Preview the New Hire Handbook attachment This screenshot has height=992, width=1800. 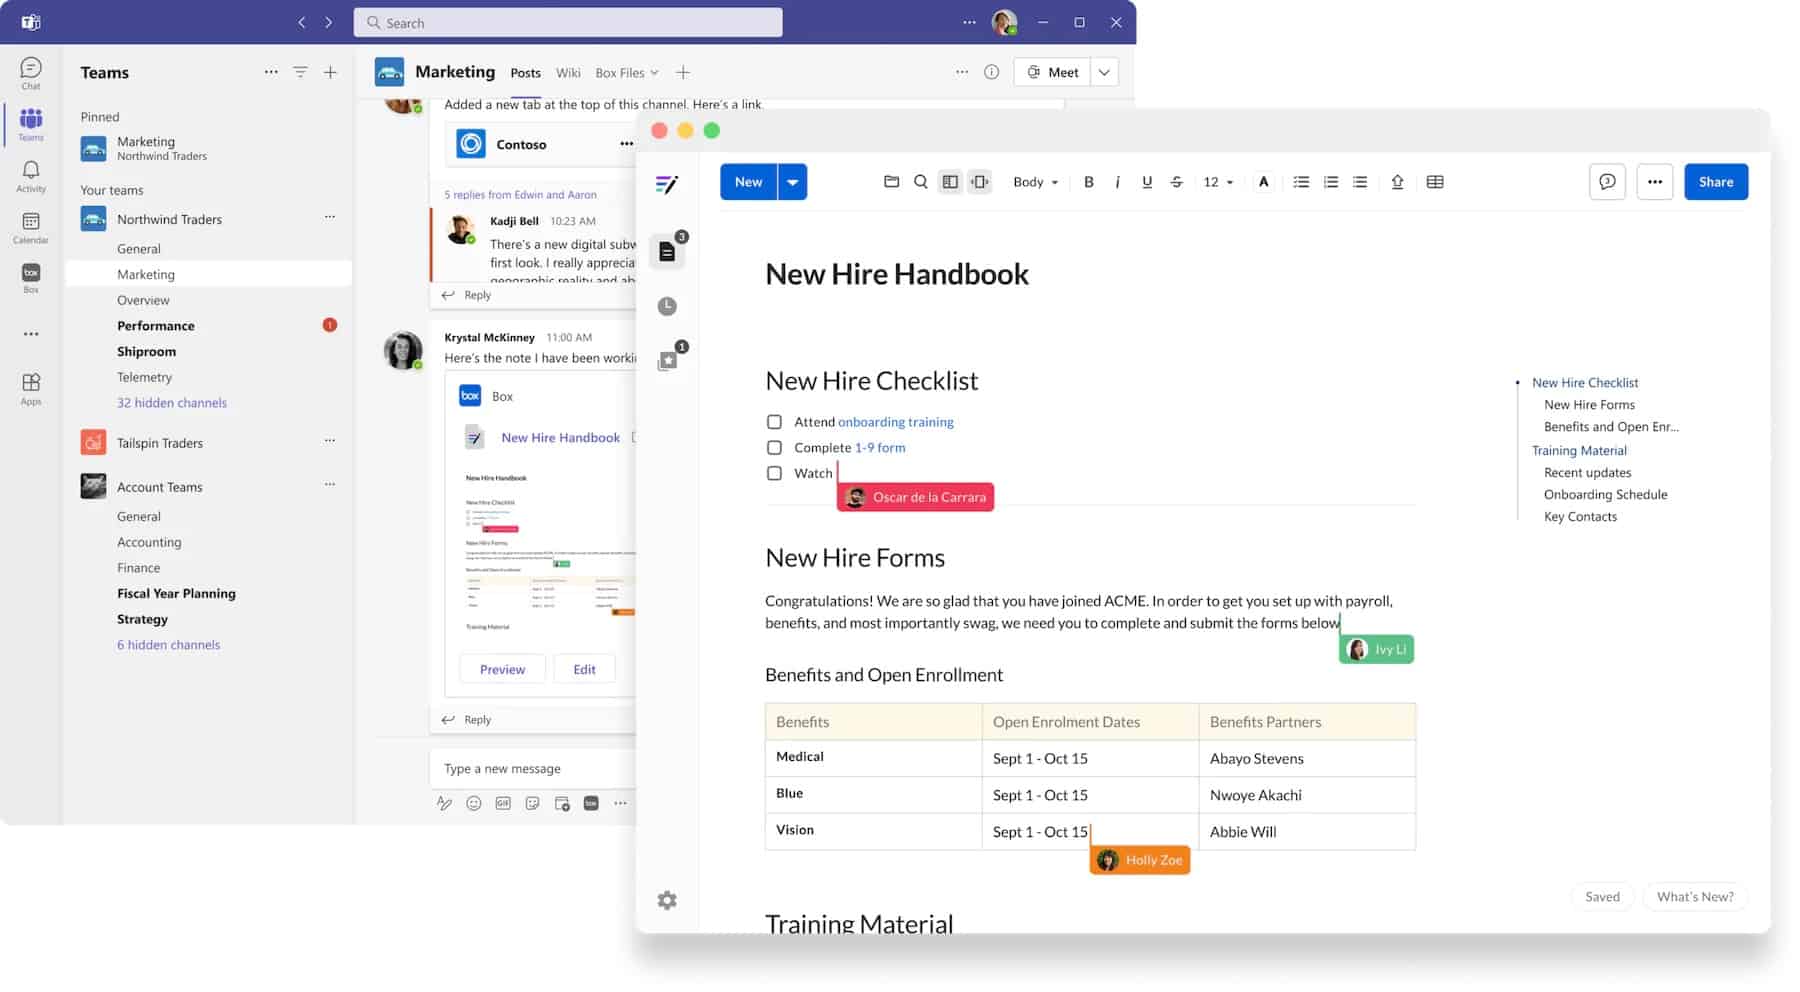coord(502,668)
